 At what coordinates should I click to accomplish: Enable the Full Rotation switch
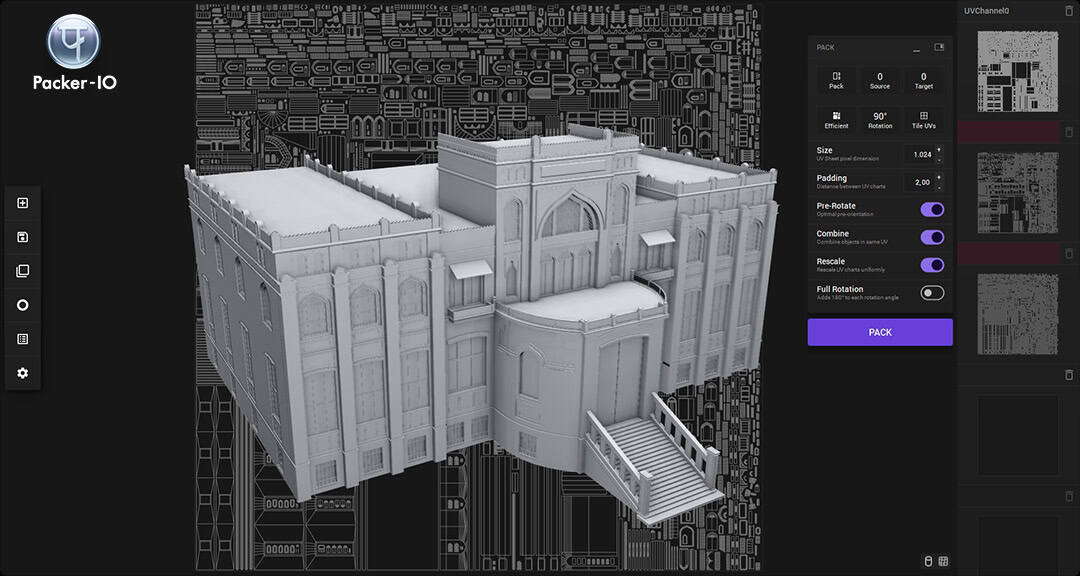click(x=933, y=293)
